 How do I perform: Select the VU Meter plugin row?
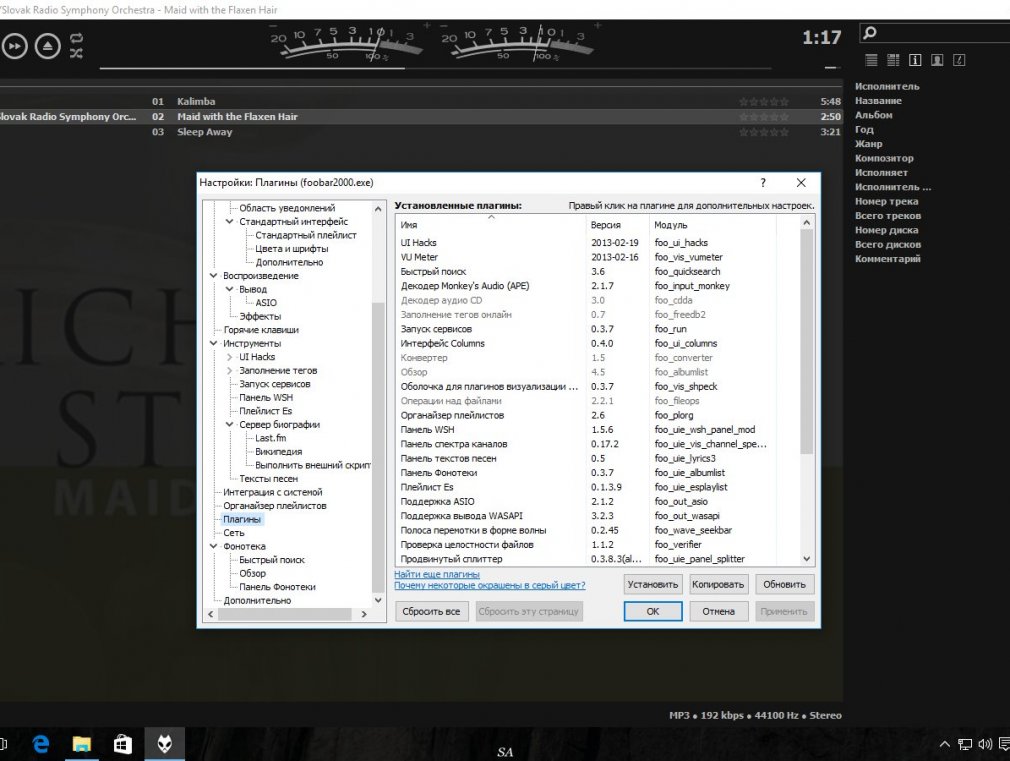pos(597,257)
